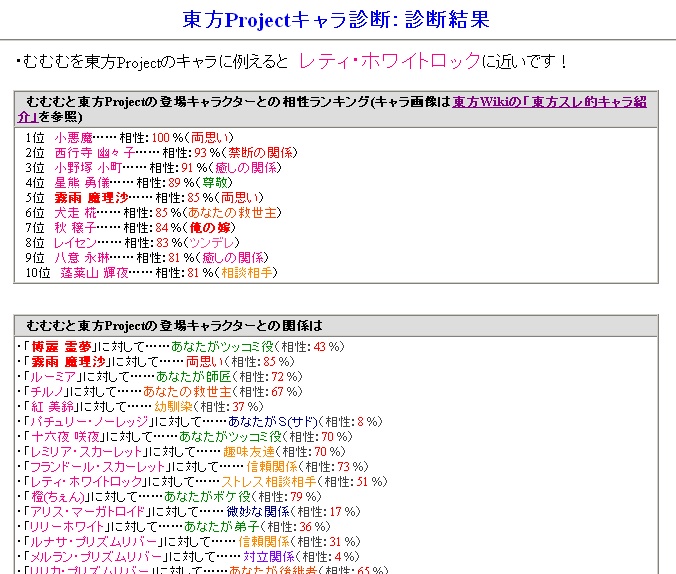Click the ルナサ・プリズムリバー name

tap(93, 542)
